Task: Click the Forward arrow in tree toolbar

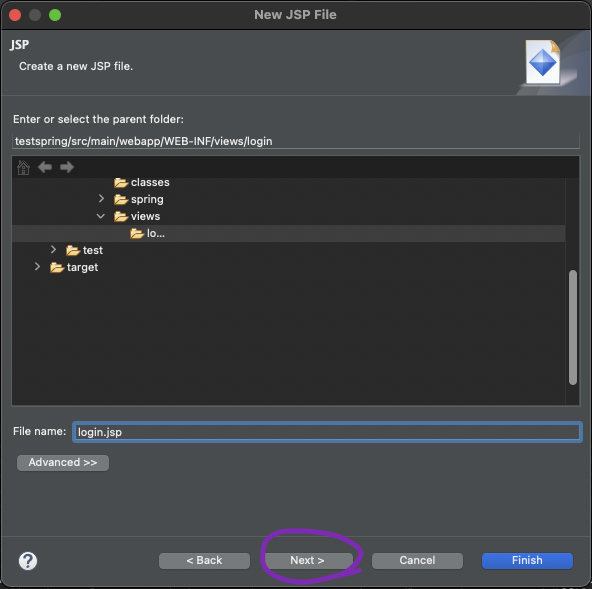Action: (x=67, y=167)
